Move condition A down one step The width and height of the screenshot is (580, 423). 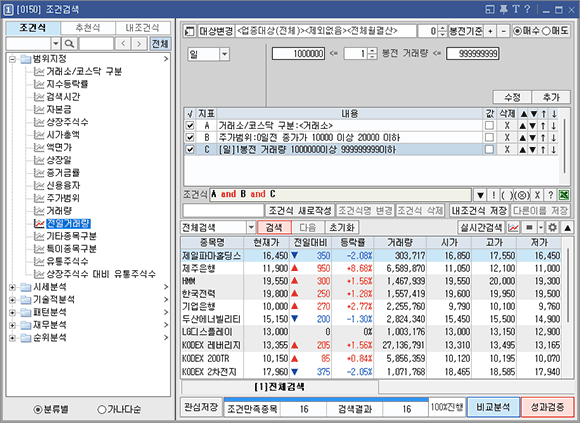(x=533, y=126)
